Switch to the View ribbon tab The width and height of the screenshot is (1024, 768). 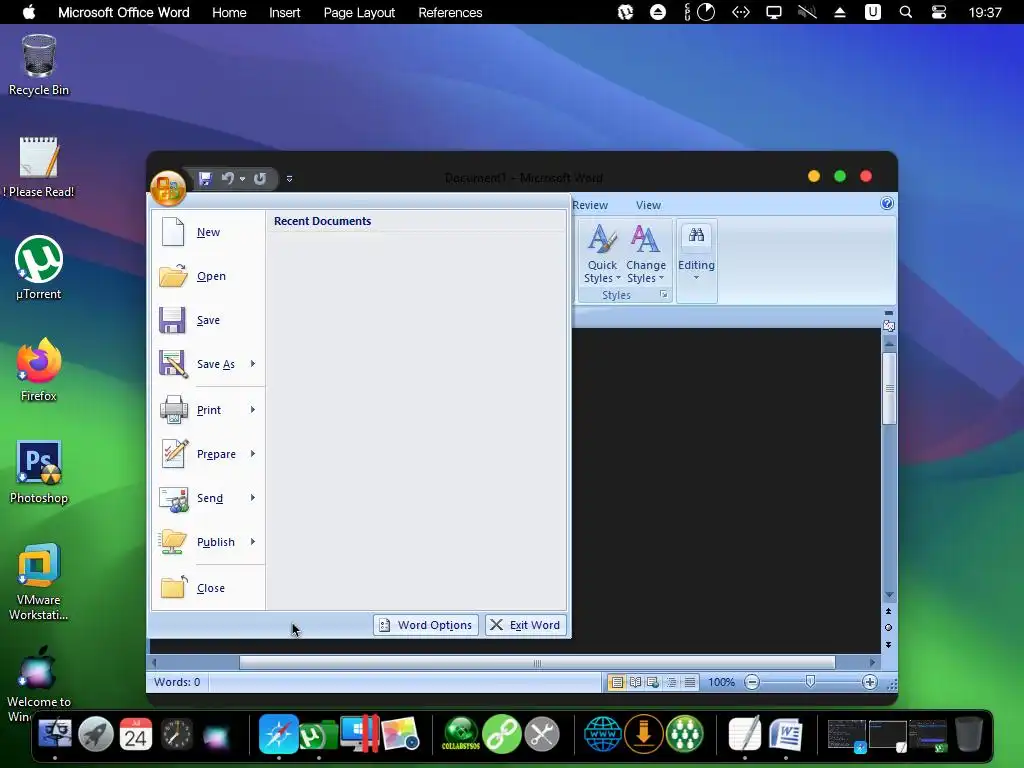pos(648,205)
